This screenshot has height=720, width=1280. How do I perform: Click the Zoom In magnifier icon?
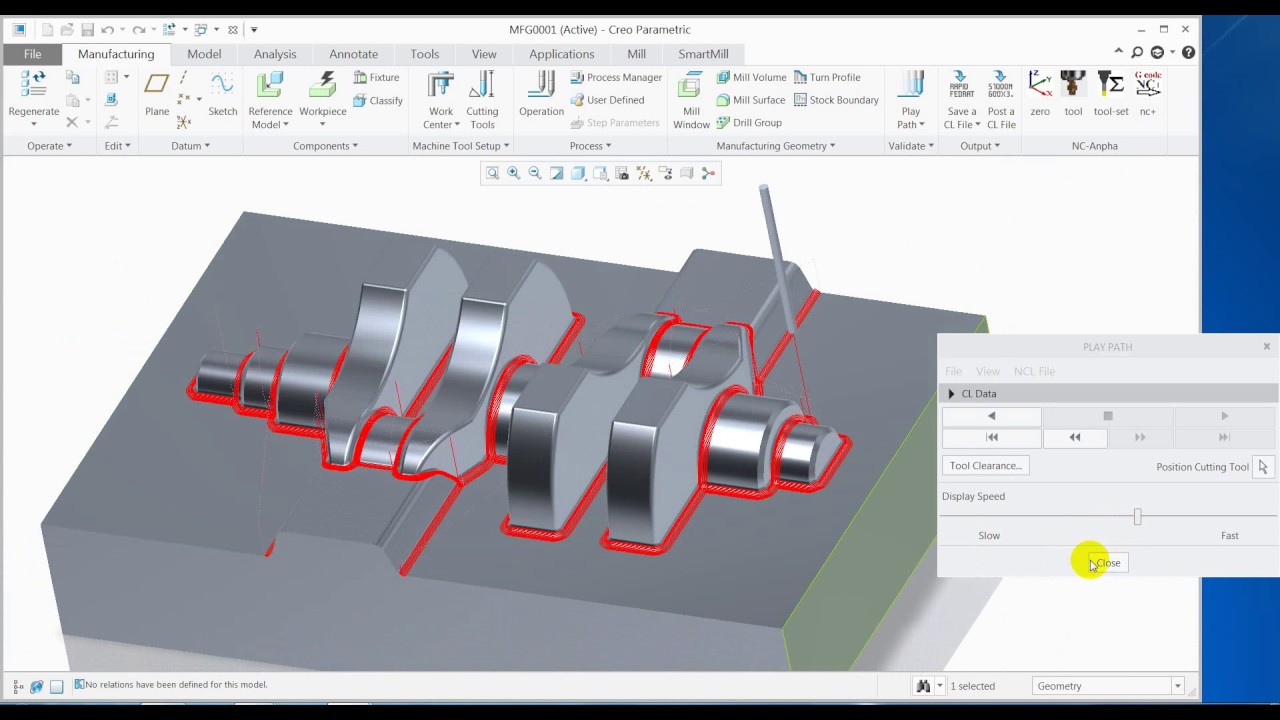coord(514,173)
